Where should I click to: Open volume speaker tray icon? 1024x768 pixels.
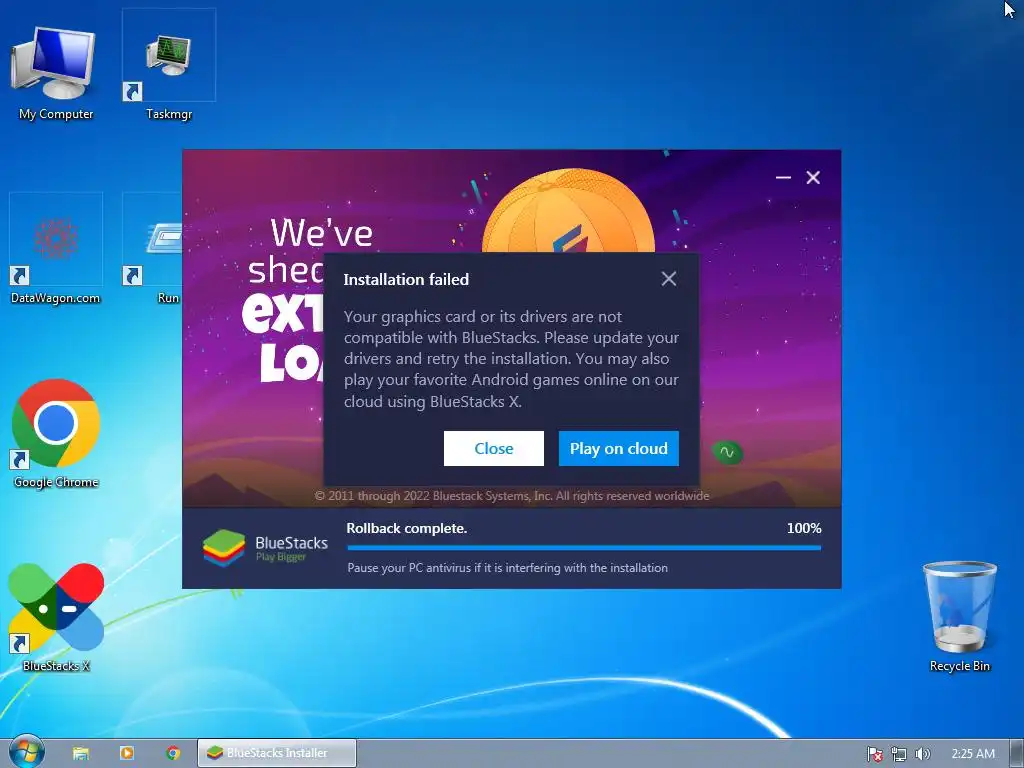[x=922, y=754]
